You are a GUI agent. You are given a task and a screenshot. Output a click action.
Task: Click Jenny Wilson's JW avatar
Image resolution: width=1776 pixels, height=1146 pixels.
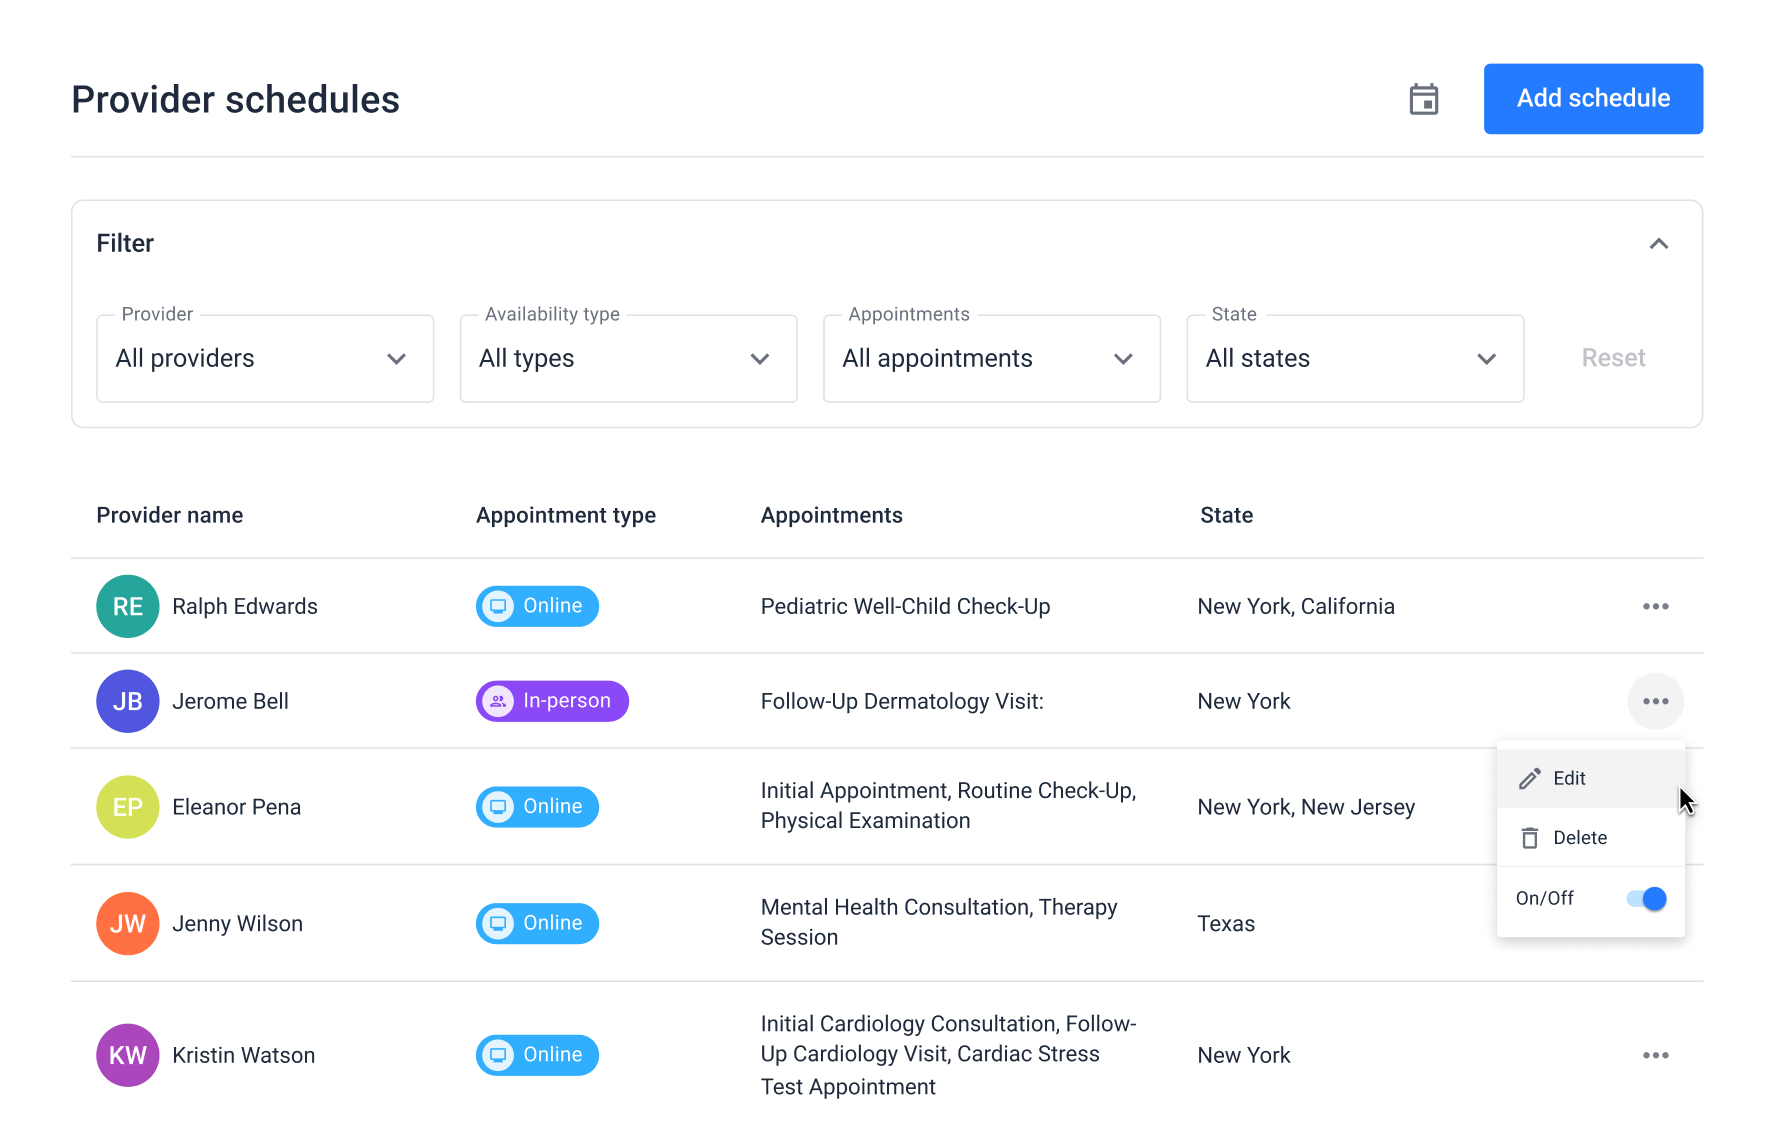point(128,923)
